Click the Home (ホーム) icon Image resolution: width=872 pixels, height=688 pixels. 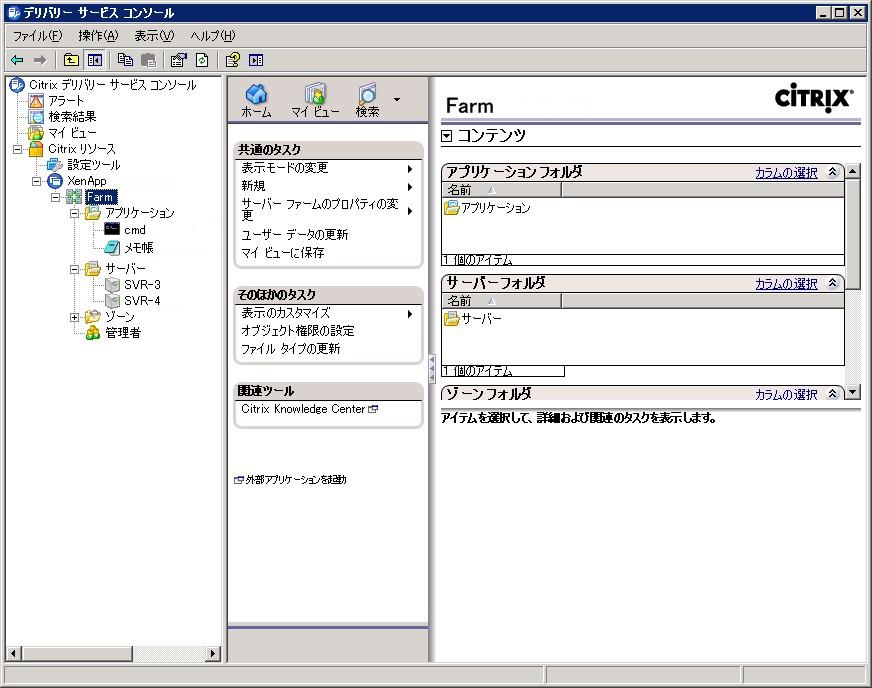[x=256, y=96]
